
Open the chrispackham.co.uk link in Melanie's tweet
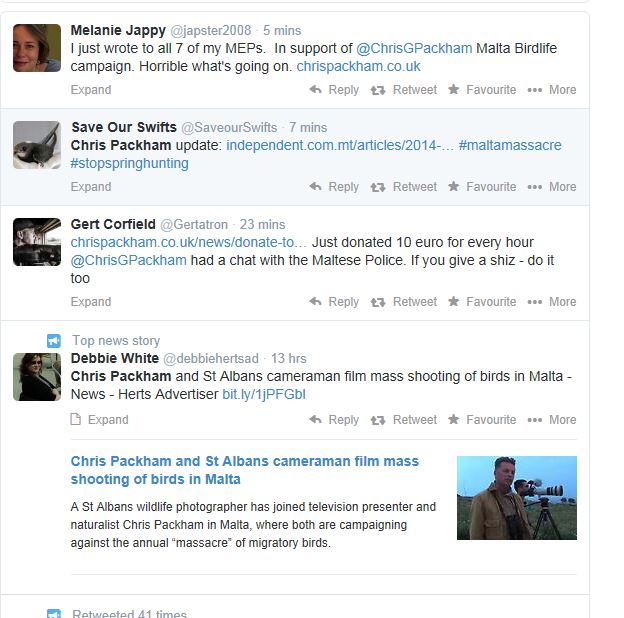358,67
